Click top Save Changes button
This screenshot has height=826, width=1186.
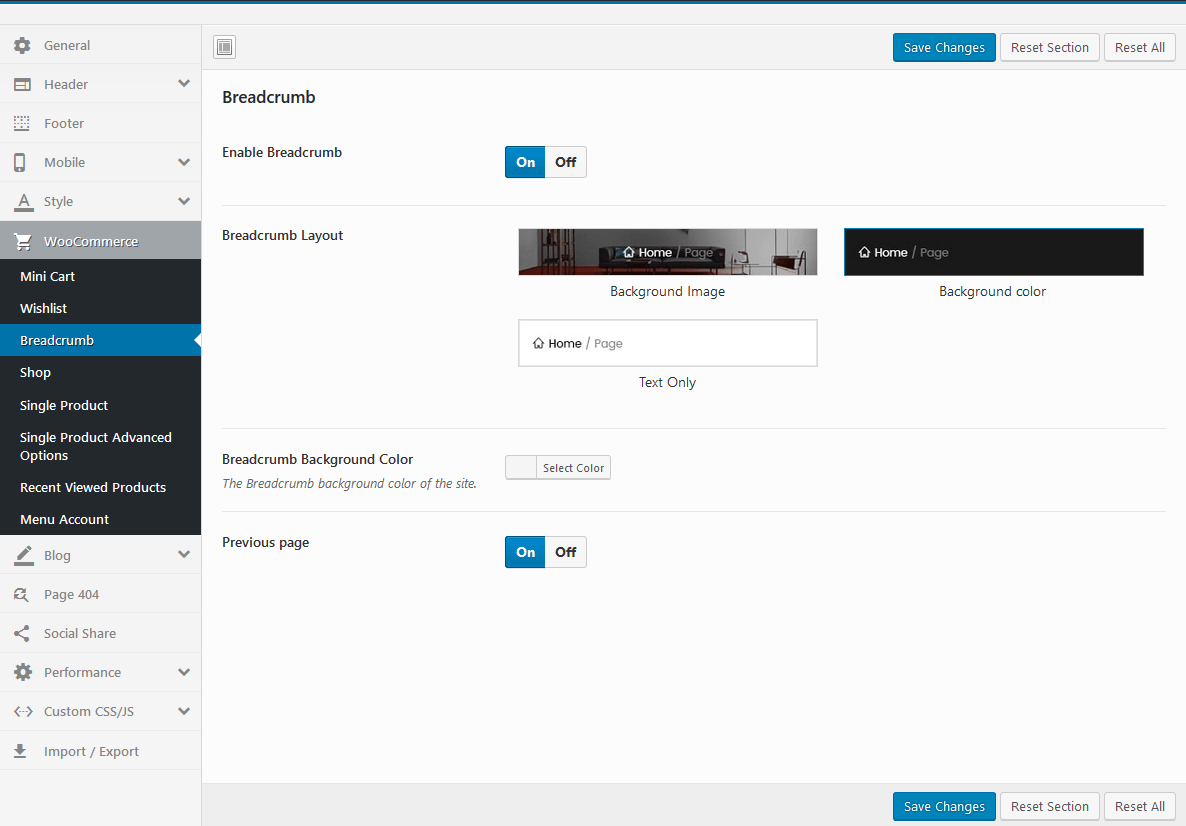click(x=944, y=48)
